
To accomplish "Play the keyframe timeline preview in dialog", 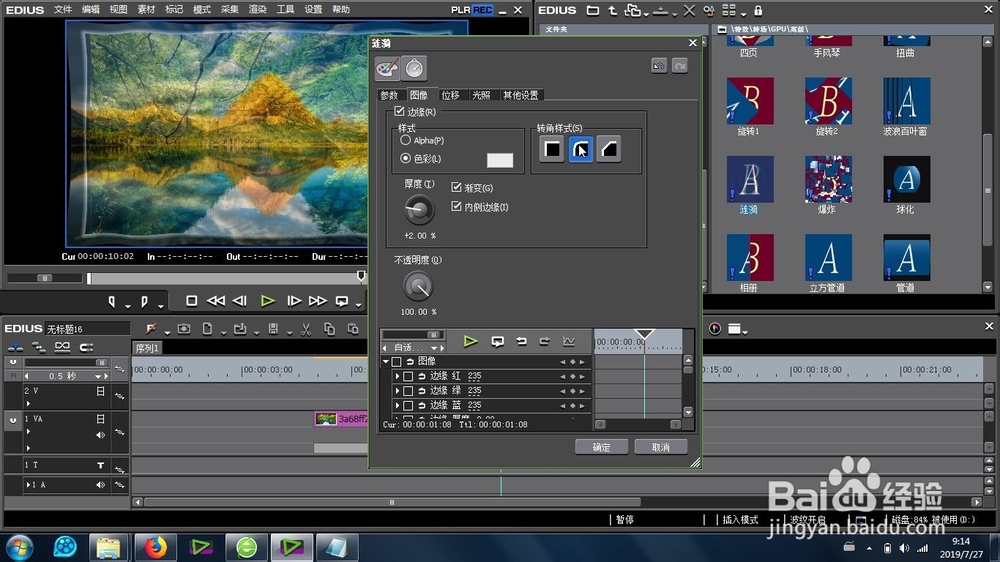I will [471, 341].
